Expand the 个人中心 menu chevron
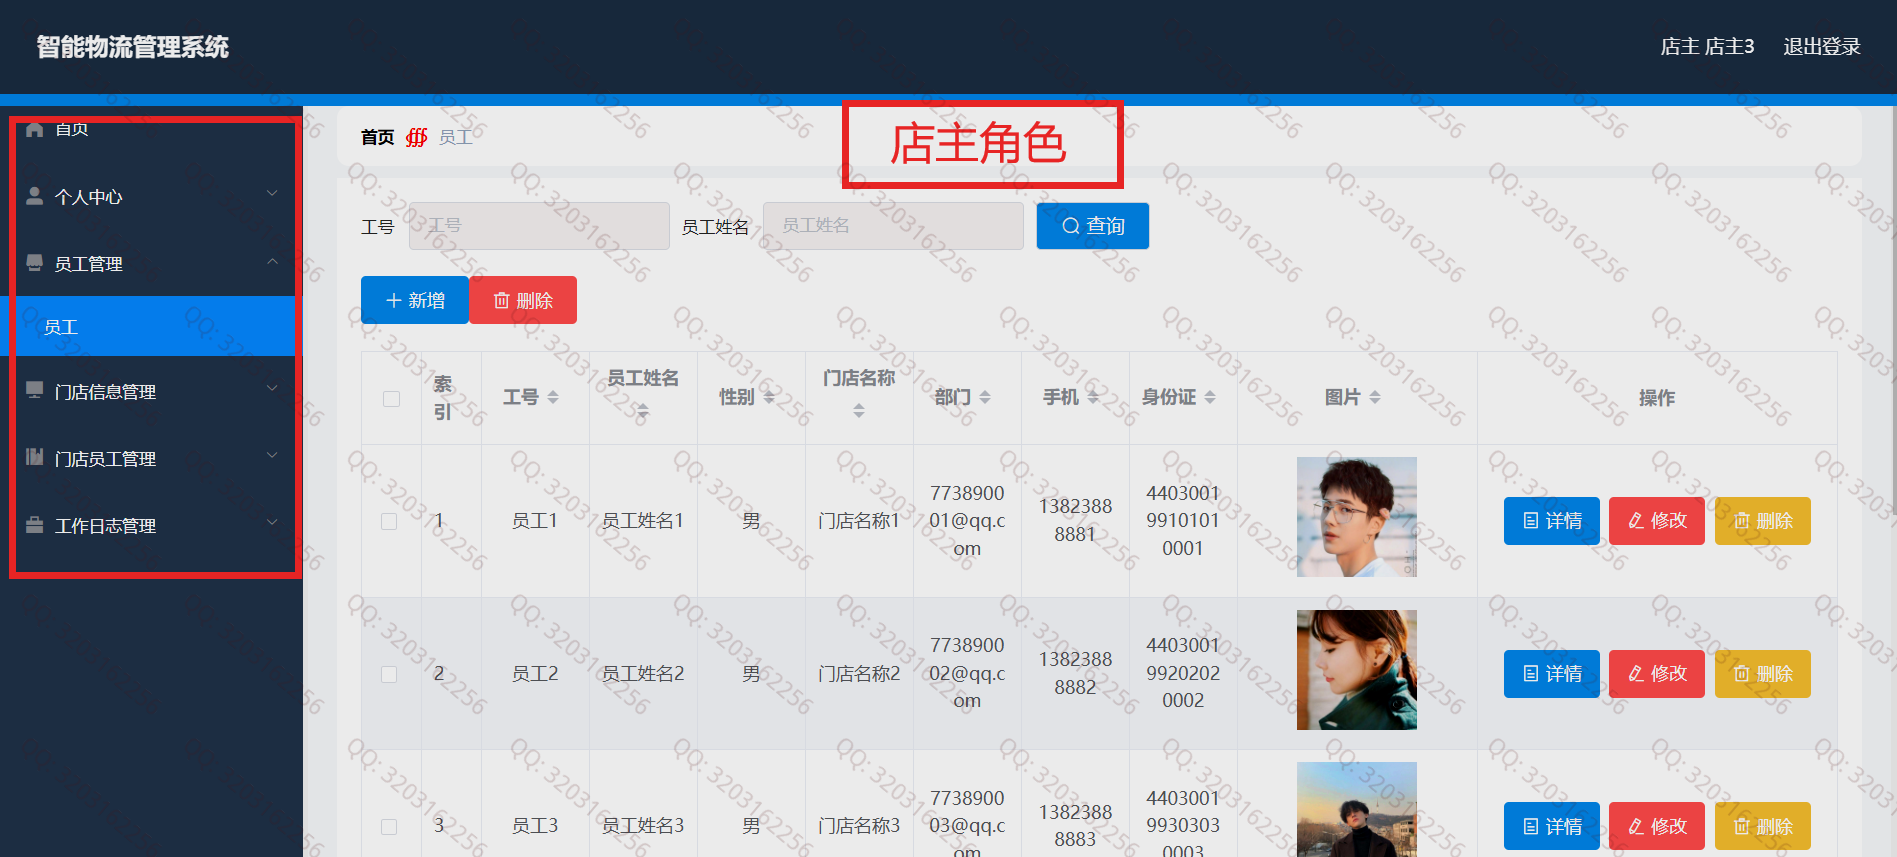The width and height of the screenshot is (1897, 857). pos(272,193)
